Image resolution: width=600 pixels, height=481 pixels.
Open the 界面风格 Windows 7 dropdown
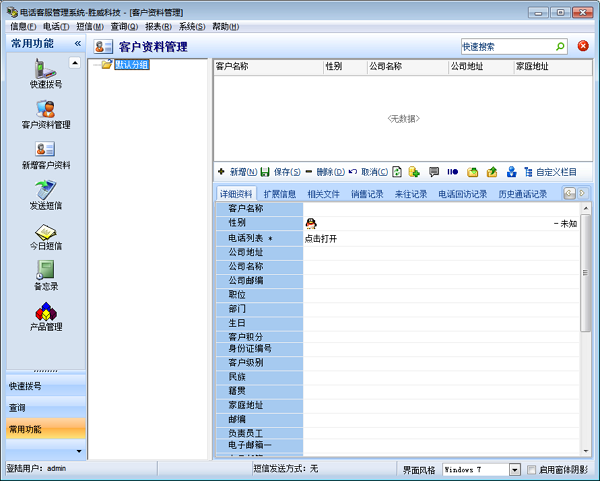pos(515,470)
